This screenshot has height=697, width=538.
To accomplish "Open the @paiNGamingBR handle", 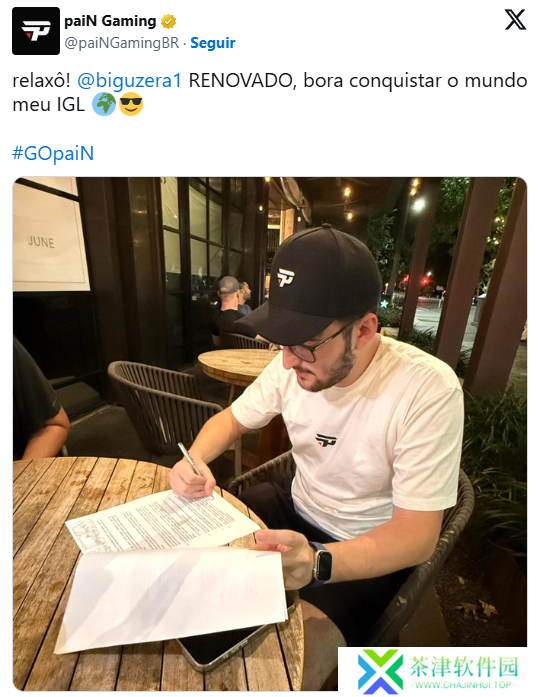I will [121, 43].
